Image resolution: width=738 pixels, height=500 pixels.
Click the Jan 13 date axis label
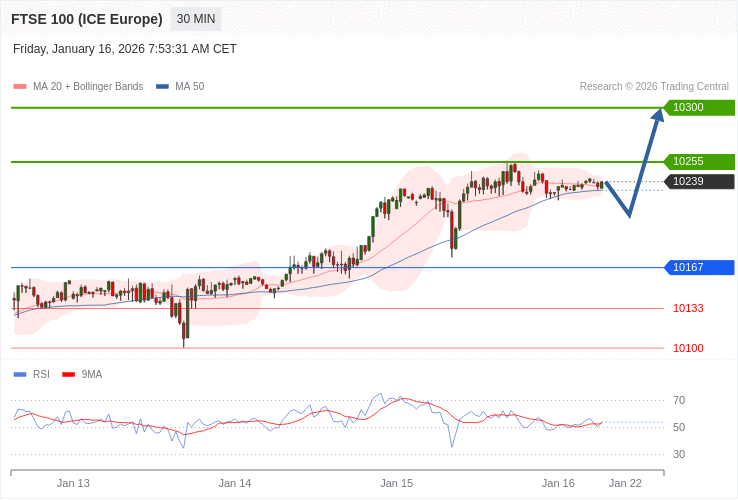point(73,484)
